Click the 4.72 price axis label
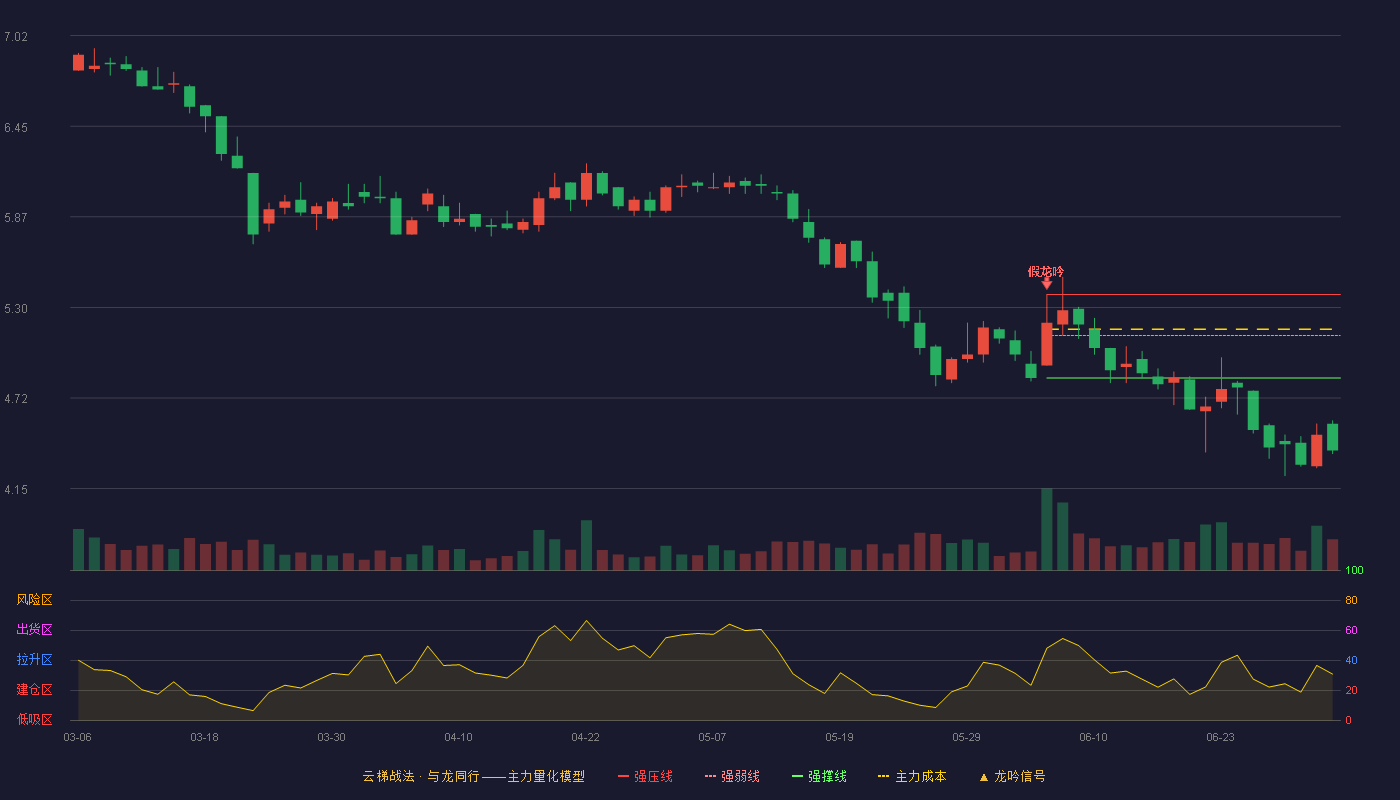 16,399
